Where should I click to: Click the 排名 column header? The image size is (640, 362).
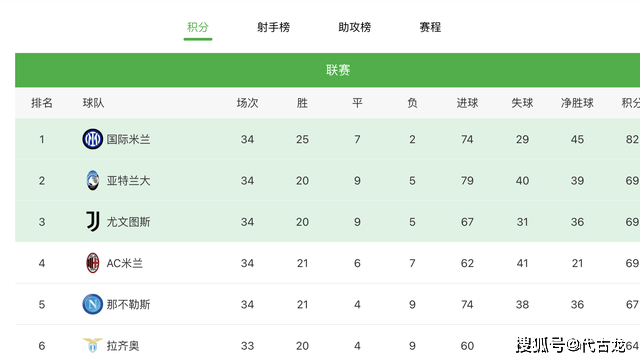click(42, 103)
